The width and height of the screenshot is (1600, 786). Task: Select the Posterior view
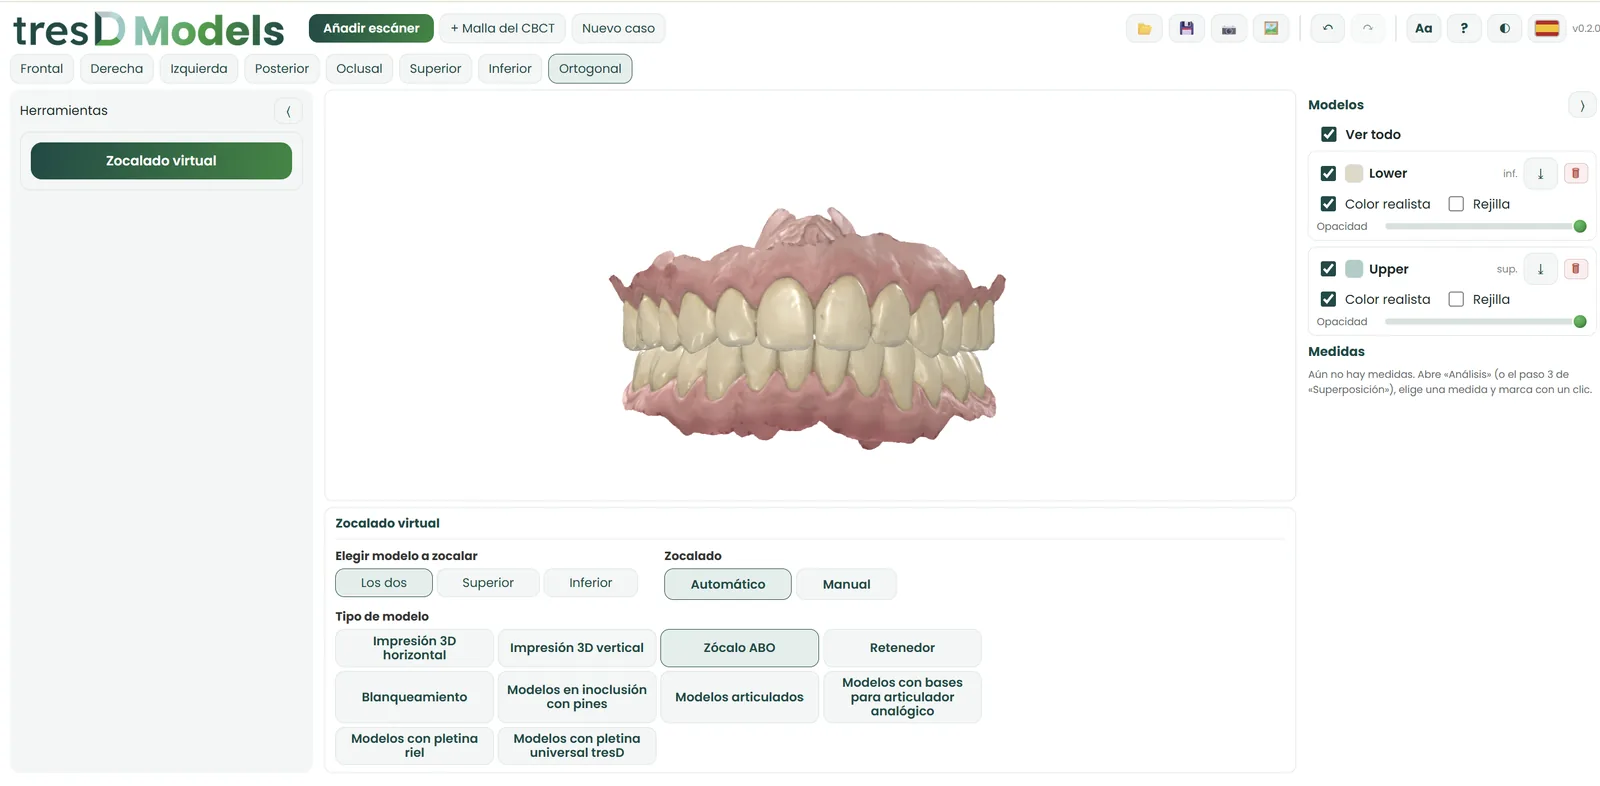(282, 69)
